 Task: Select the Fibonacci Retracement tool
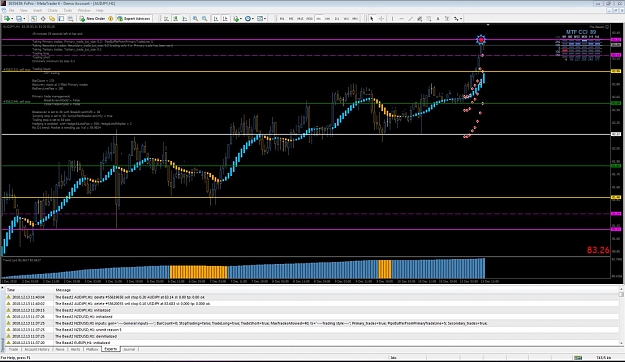[x=429, y=18]
